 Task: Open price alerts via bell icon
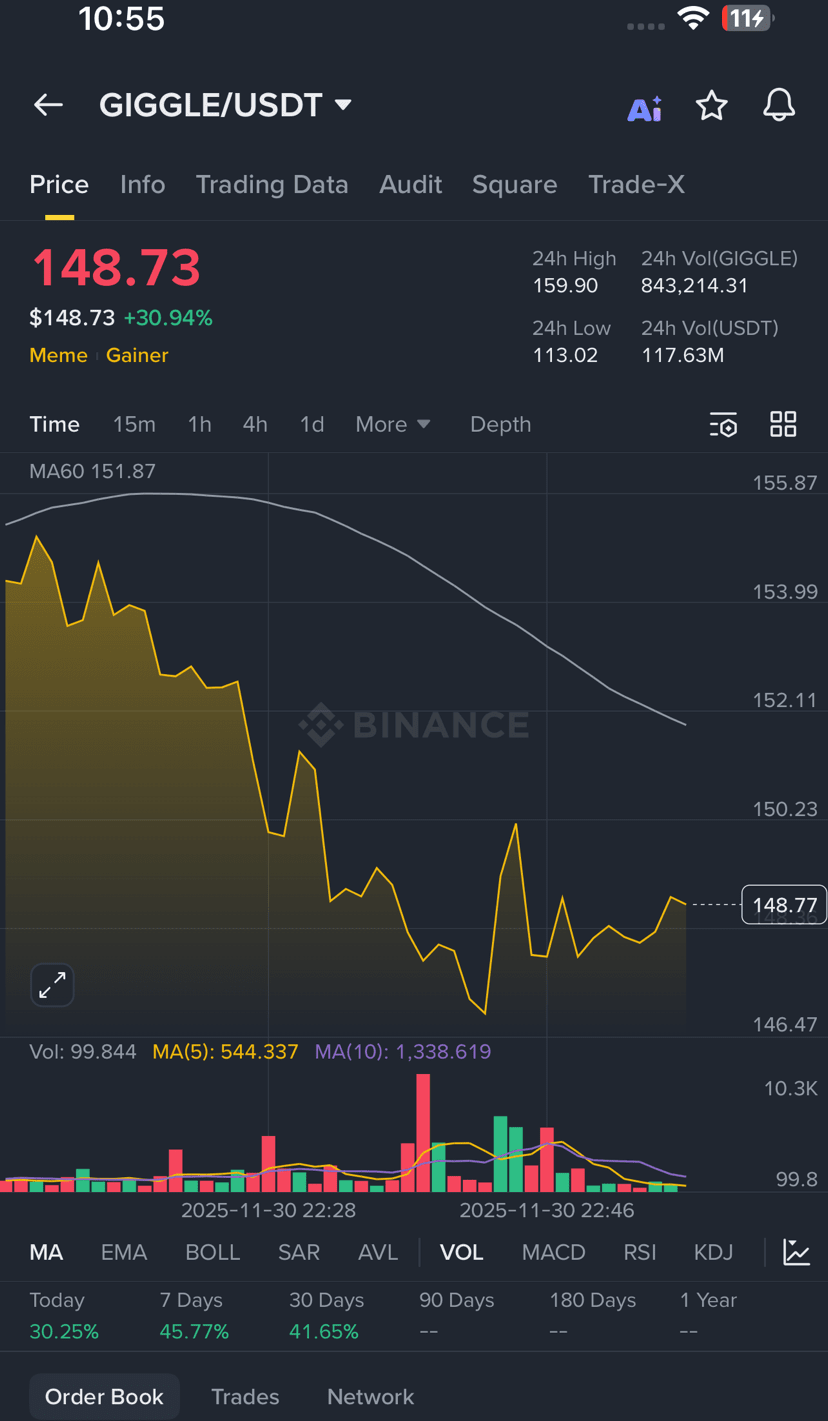pos(779,105)
